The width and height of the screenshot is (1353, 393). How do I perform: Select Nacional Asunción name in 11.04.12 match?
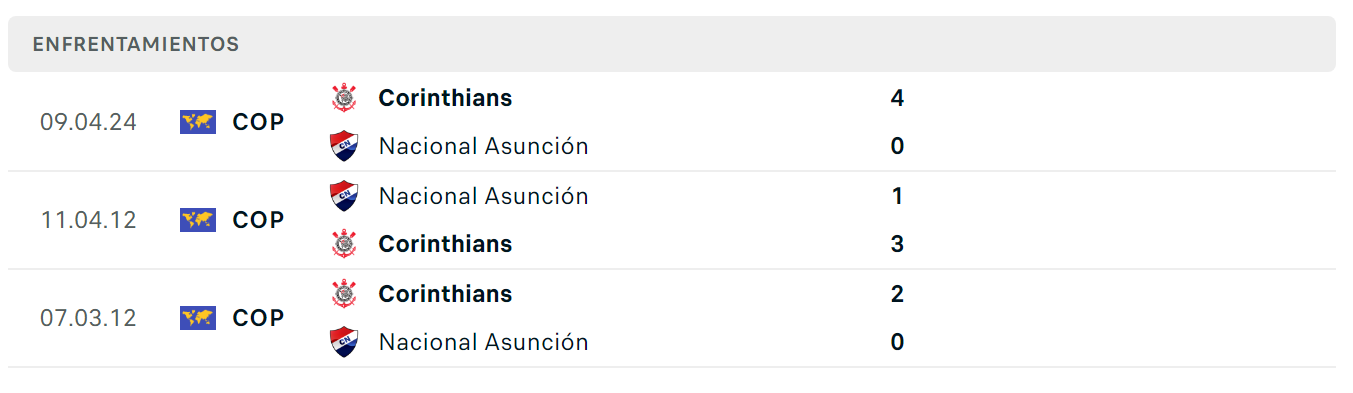point(484,196)
